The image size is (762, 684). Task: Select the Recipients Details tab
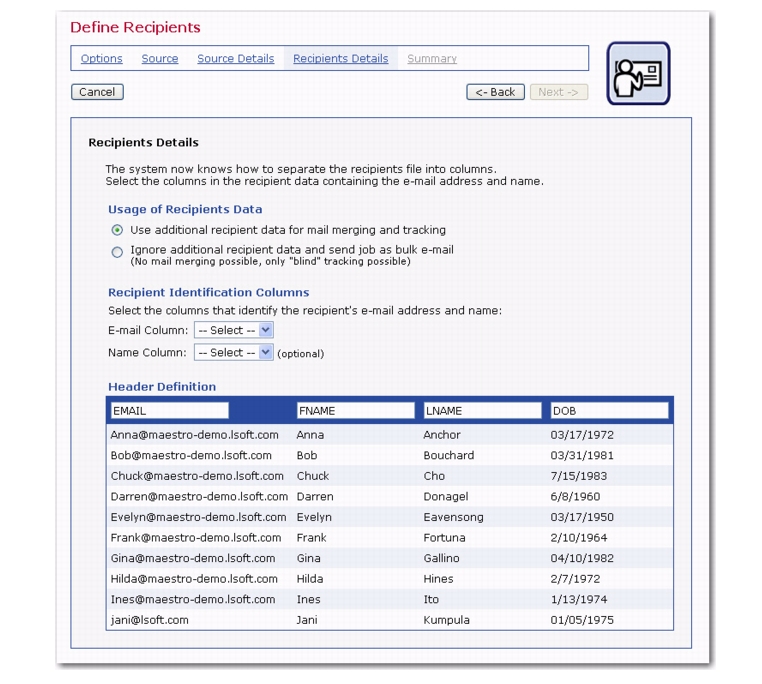(340, 59)
